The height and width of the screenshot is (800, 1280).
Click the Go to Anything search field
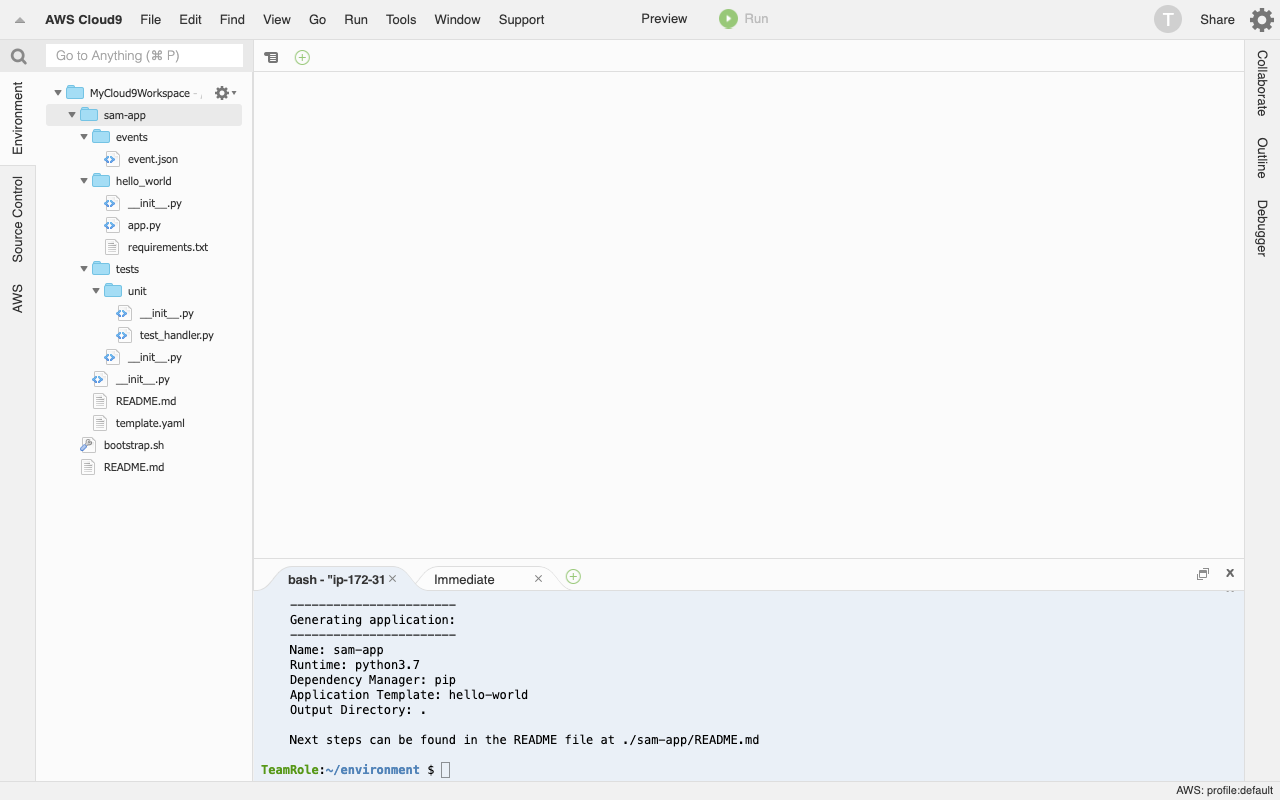[144, 56]
